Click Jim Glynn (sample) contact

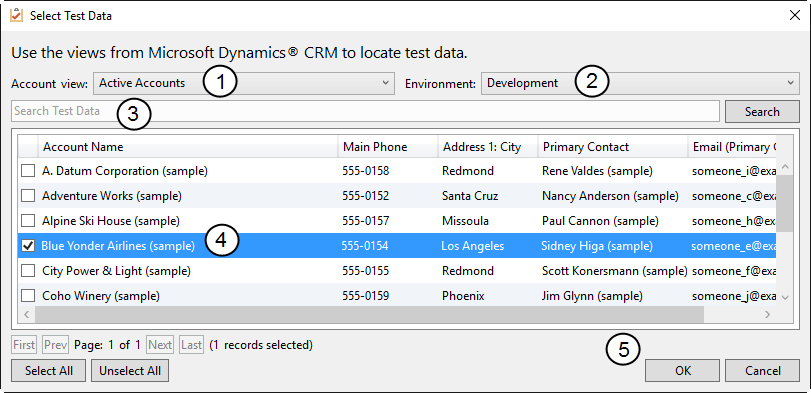[592, 296]
